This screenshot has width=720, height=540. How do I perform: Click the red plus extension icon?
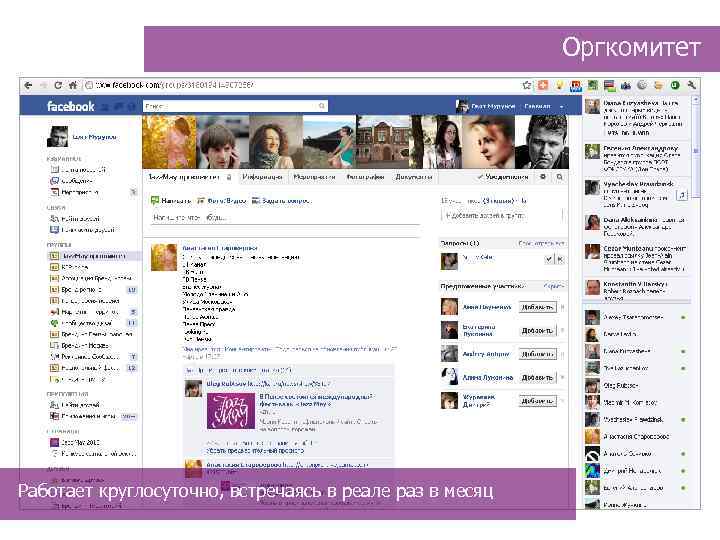543,85
